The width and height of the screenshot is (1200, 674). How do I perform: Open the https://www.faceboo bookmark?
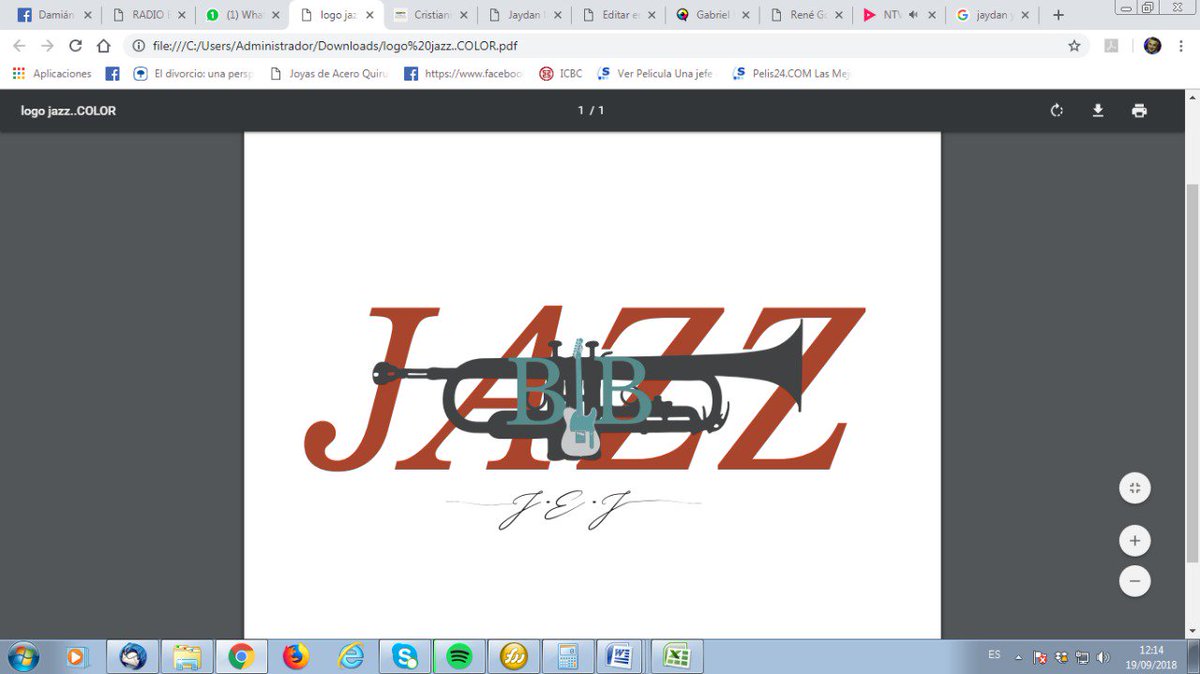pos(463,74)
